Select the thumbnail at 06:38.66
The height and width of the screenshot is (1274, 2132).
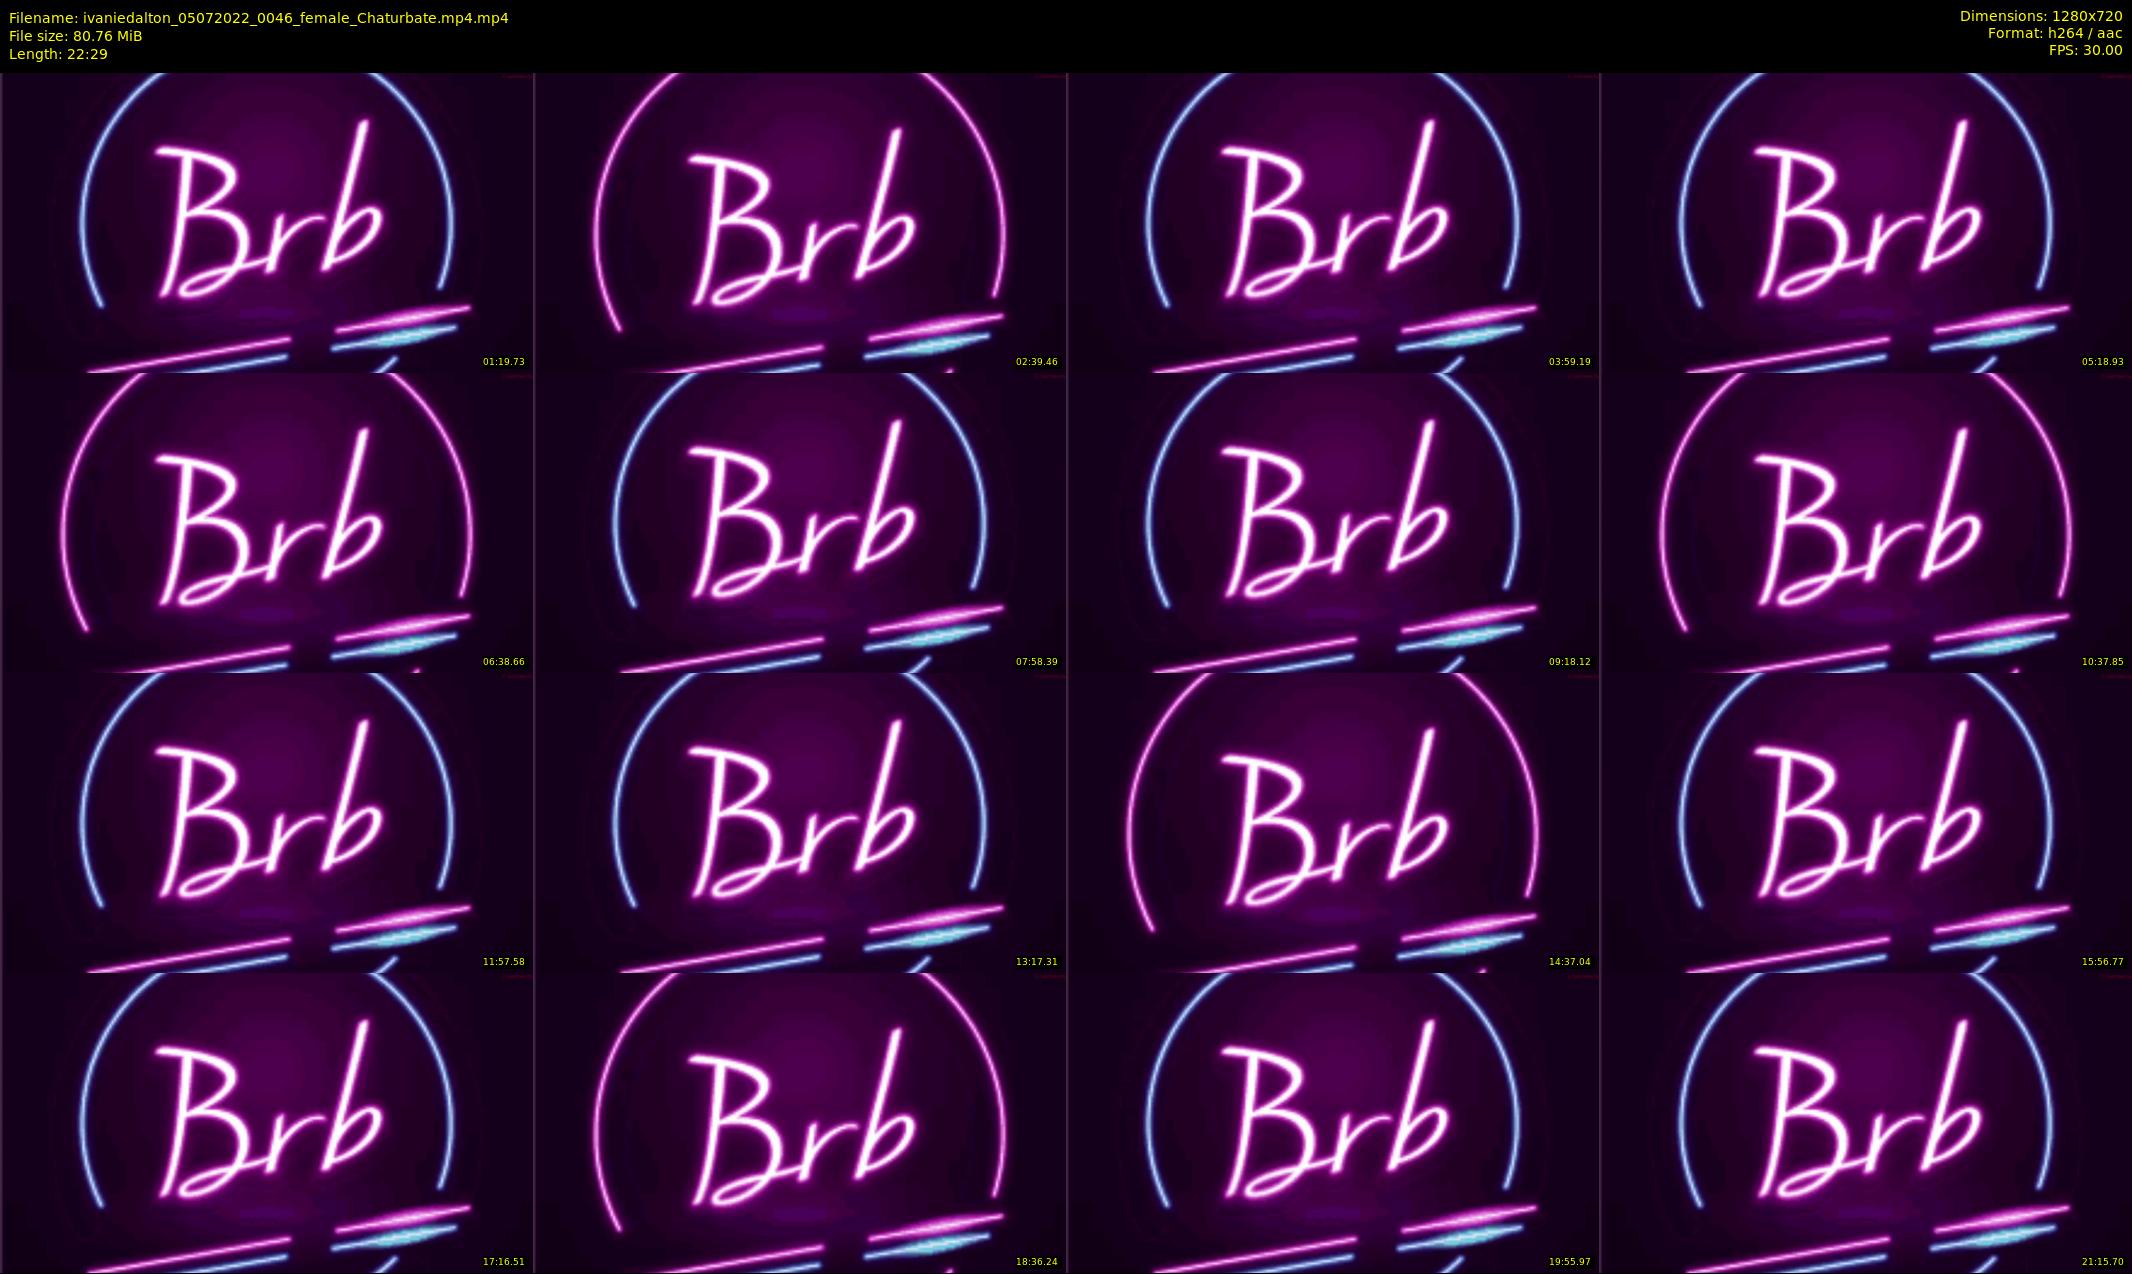click(x=267, y=522)
